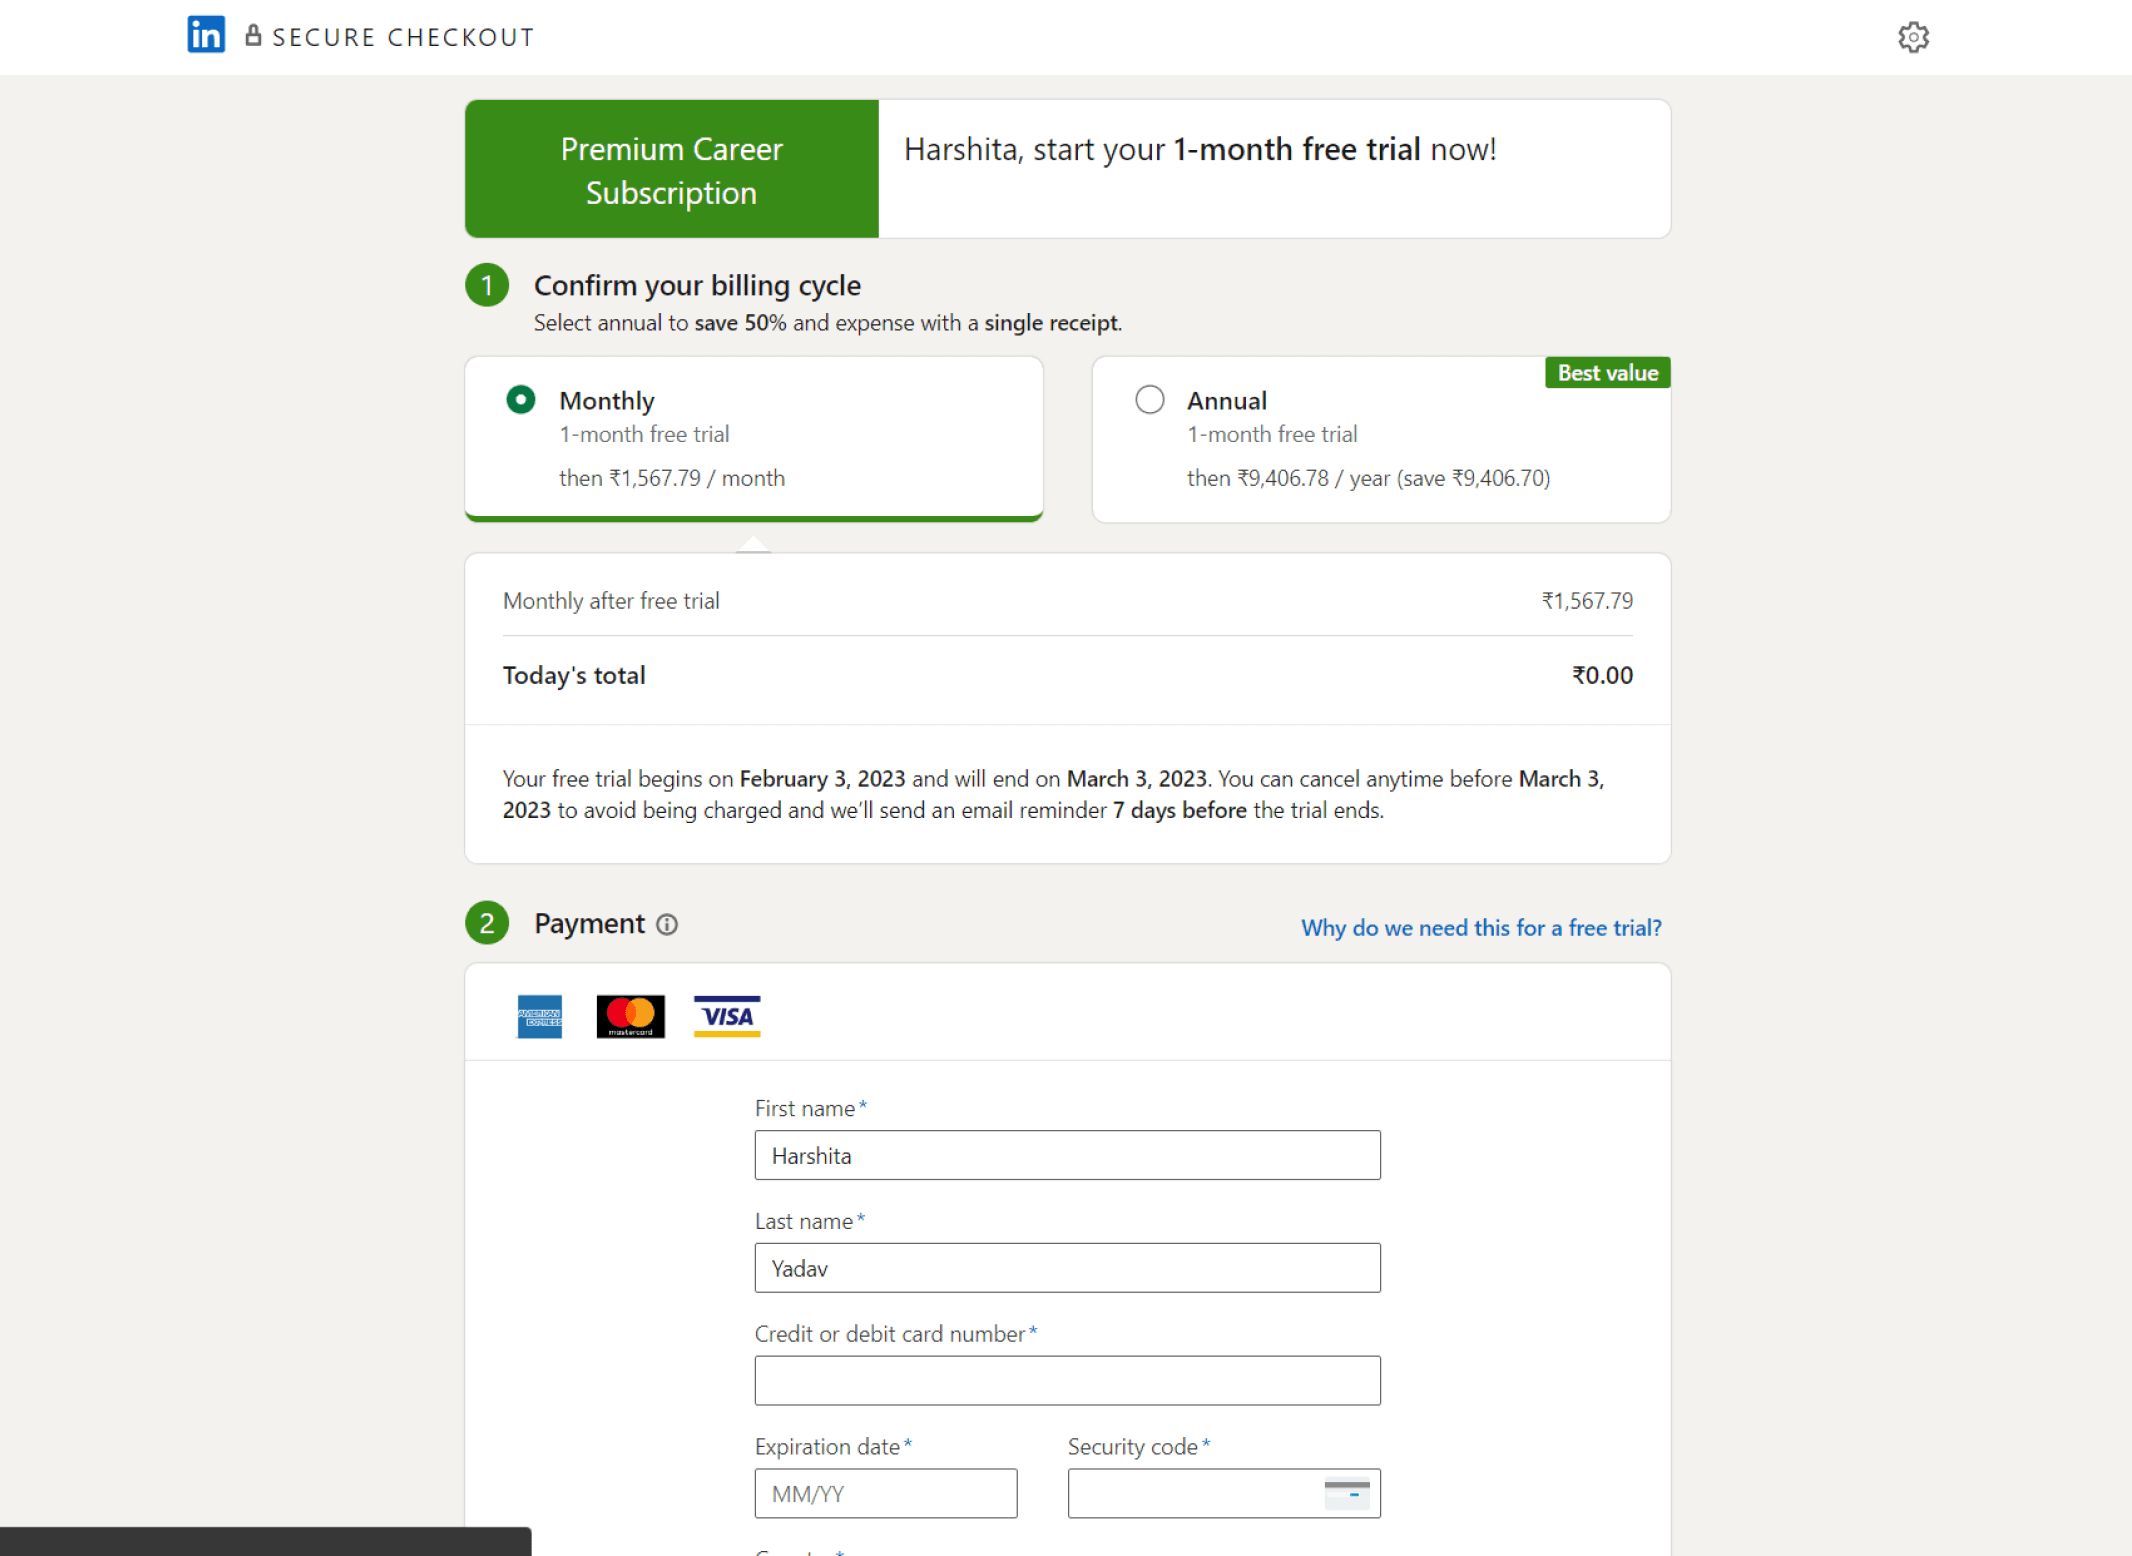The height and width of the screenshot is (1556, 2132).
Task: Select the Monthly billing radio button
Action: pyautogui.click(x=520, y=400)
